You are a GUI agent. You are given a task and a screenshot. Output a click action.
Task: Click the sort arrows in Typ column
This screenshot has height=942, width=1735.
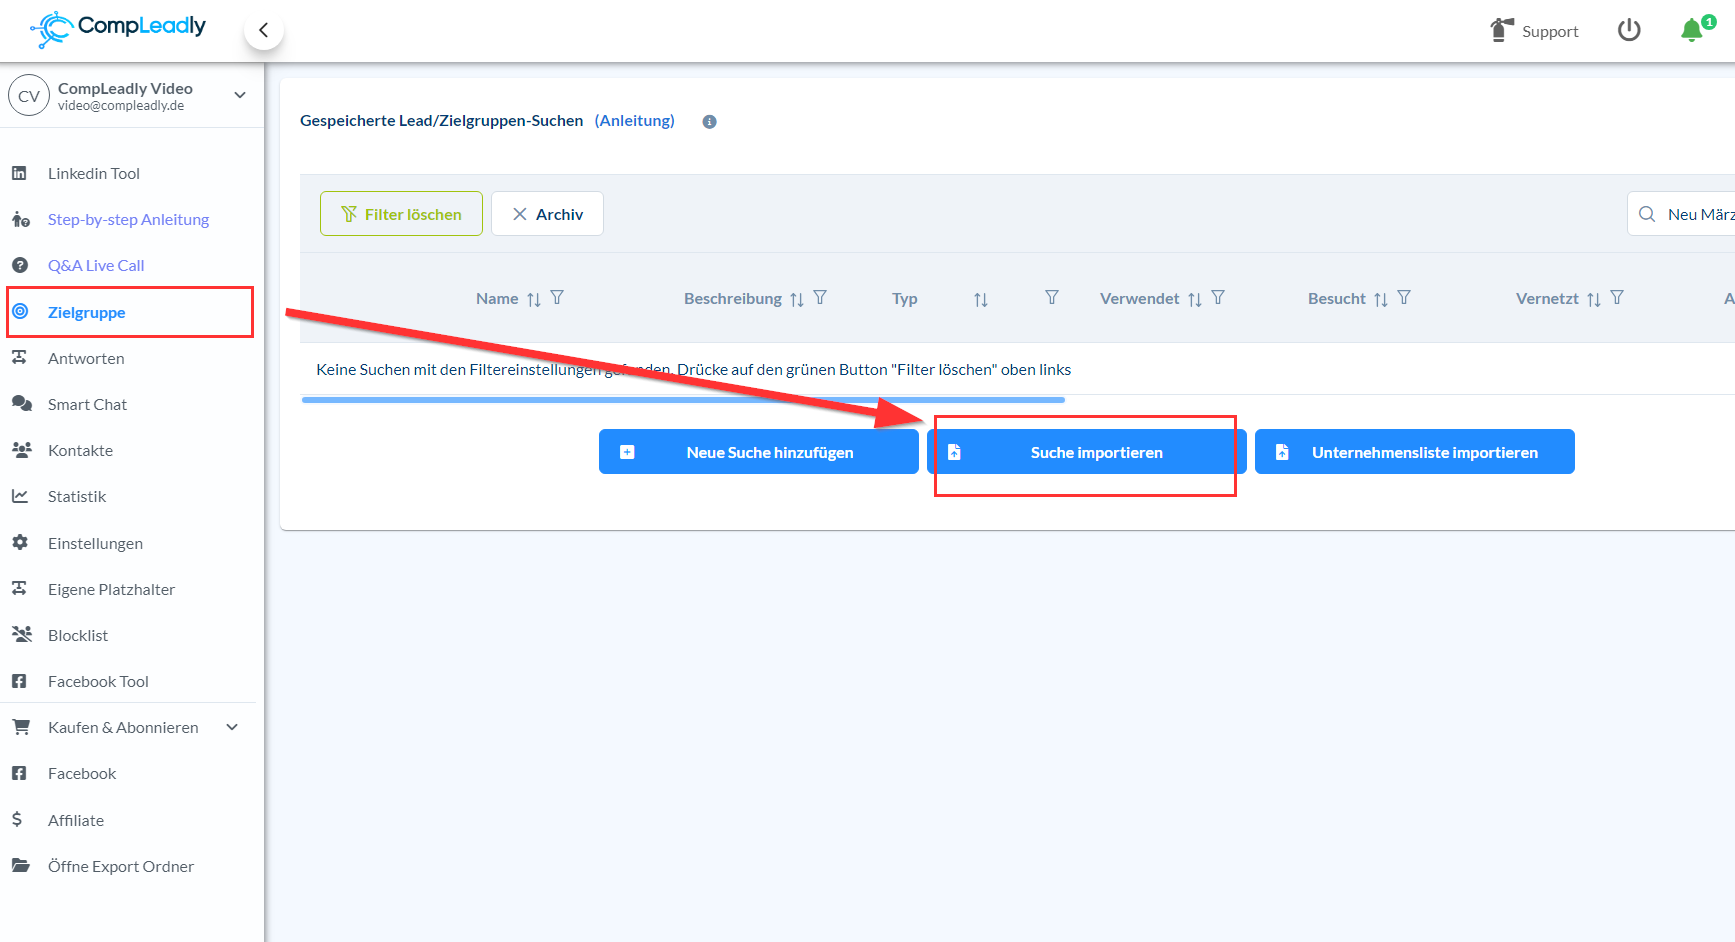tap(980, 299)
